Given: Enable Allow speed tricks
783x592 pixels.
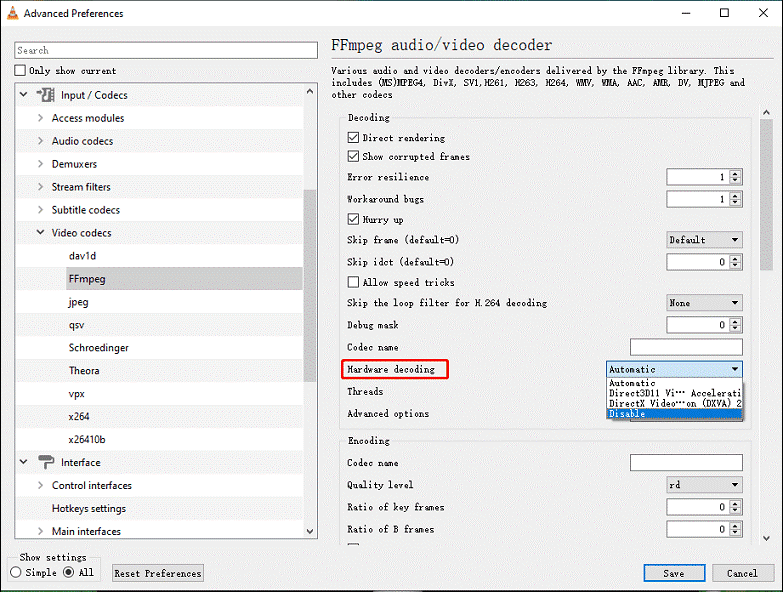Looking at the screenshot, I should pyautogui.click(x=353, y=282).
